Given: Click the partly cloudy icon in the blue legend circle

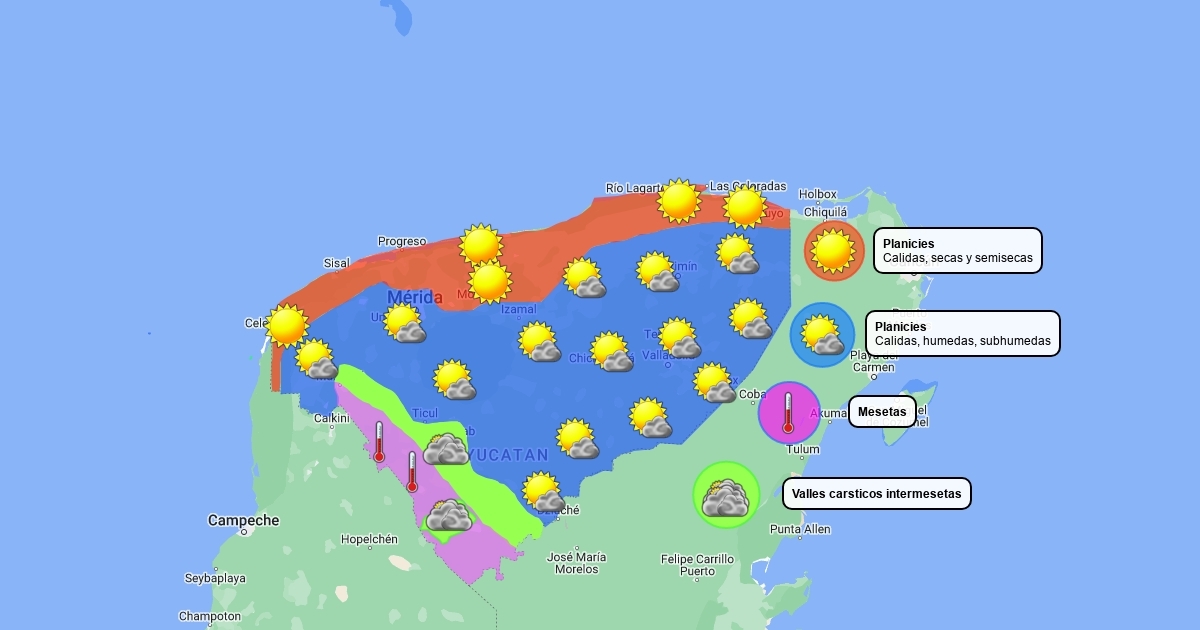Looking at the screenshot, I should pos(822,335).
